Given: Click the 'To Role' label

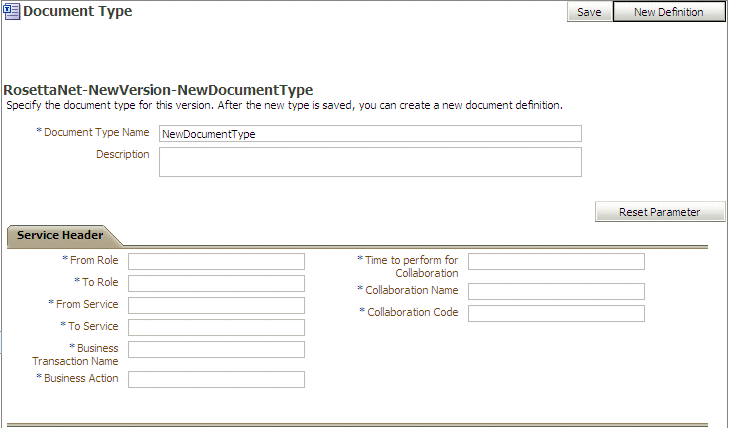Looking at the screenshot, I should [x=100, y=282].
